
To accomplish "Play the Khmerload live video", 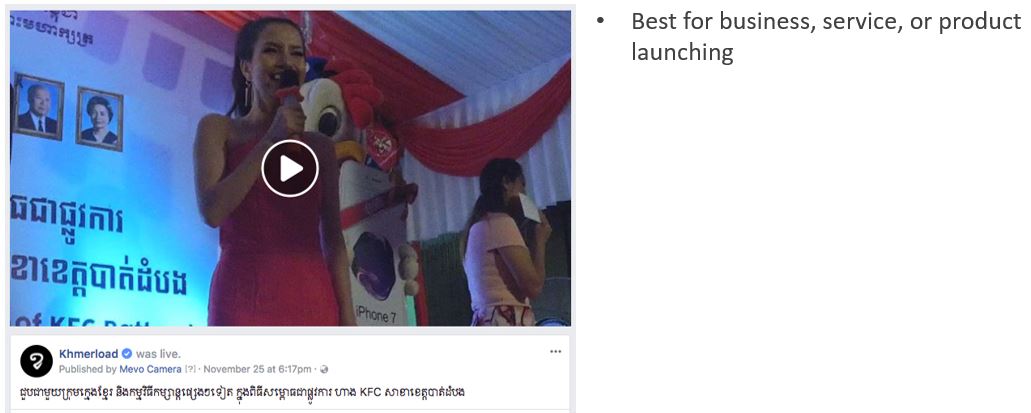I will pyautogui.click(x=290, y=168).
